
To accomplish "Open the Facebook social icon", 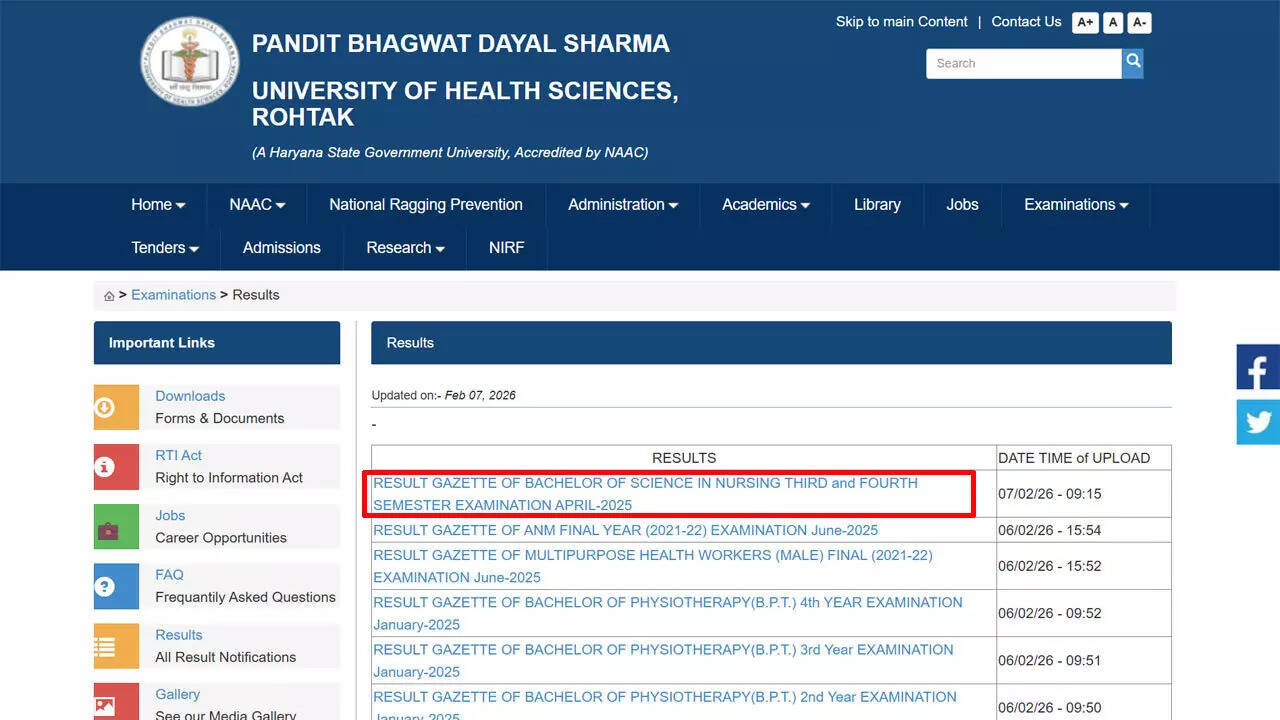I will click(1258, 367).
